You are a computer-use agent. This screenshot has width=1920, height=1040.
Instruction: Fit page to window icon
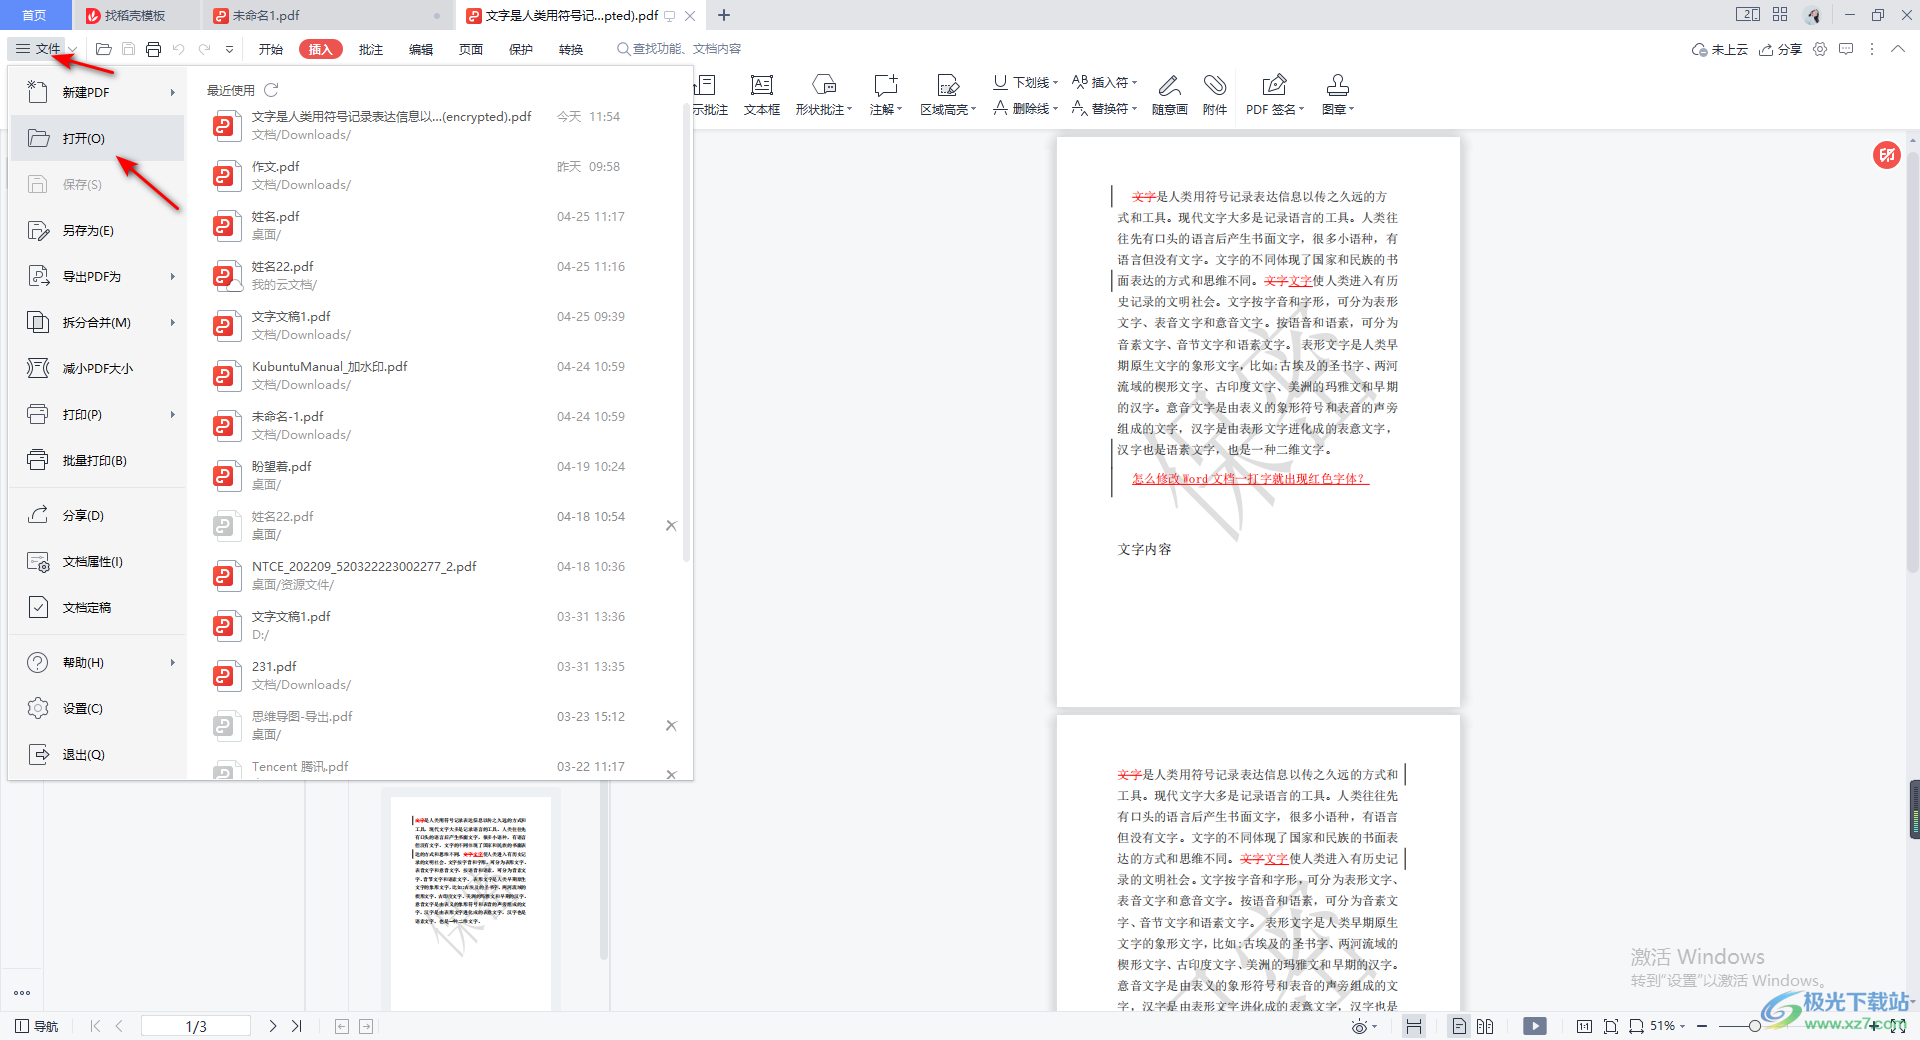1610,1026
